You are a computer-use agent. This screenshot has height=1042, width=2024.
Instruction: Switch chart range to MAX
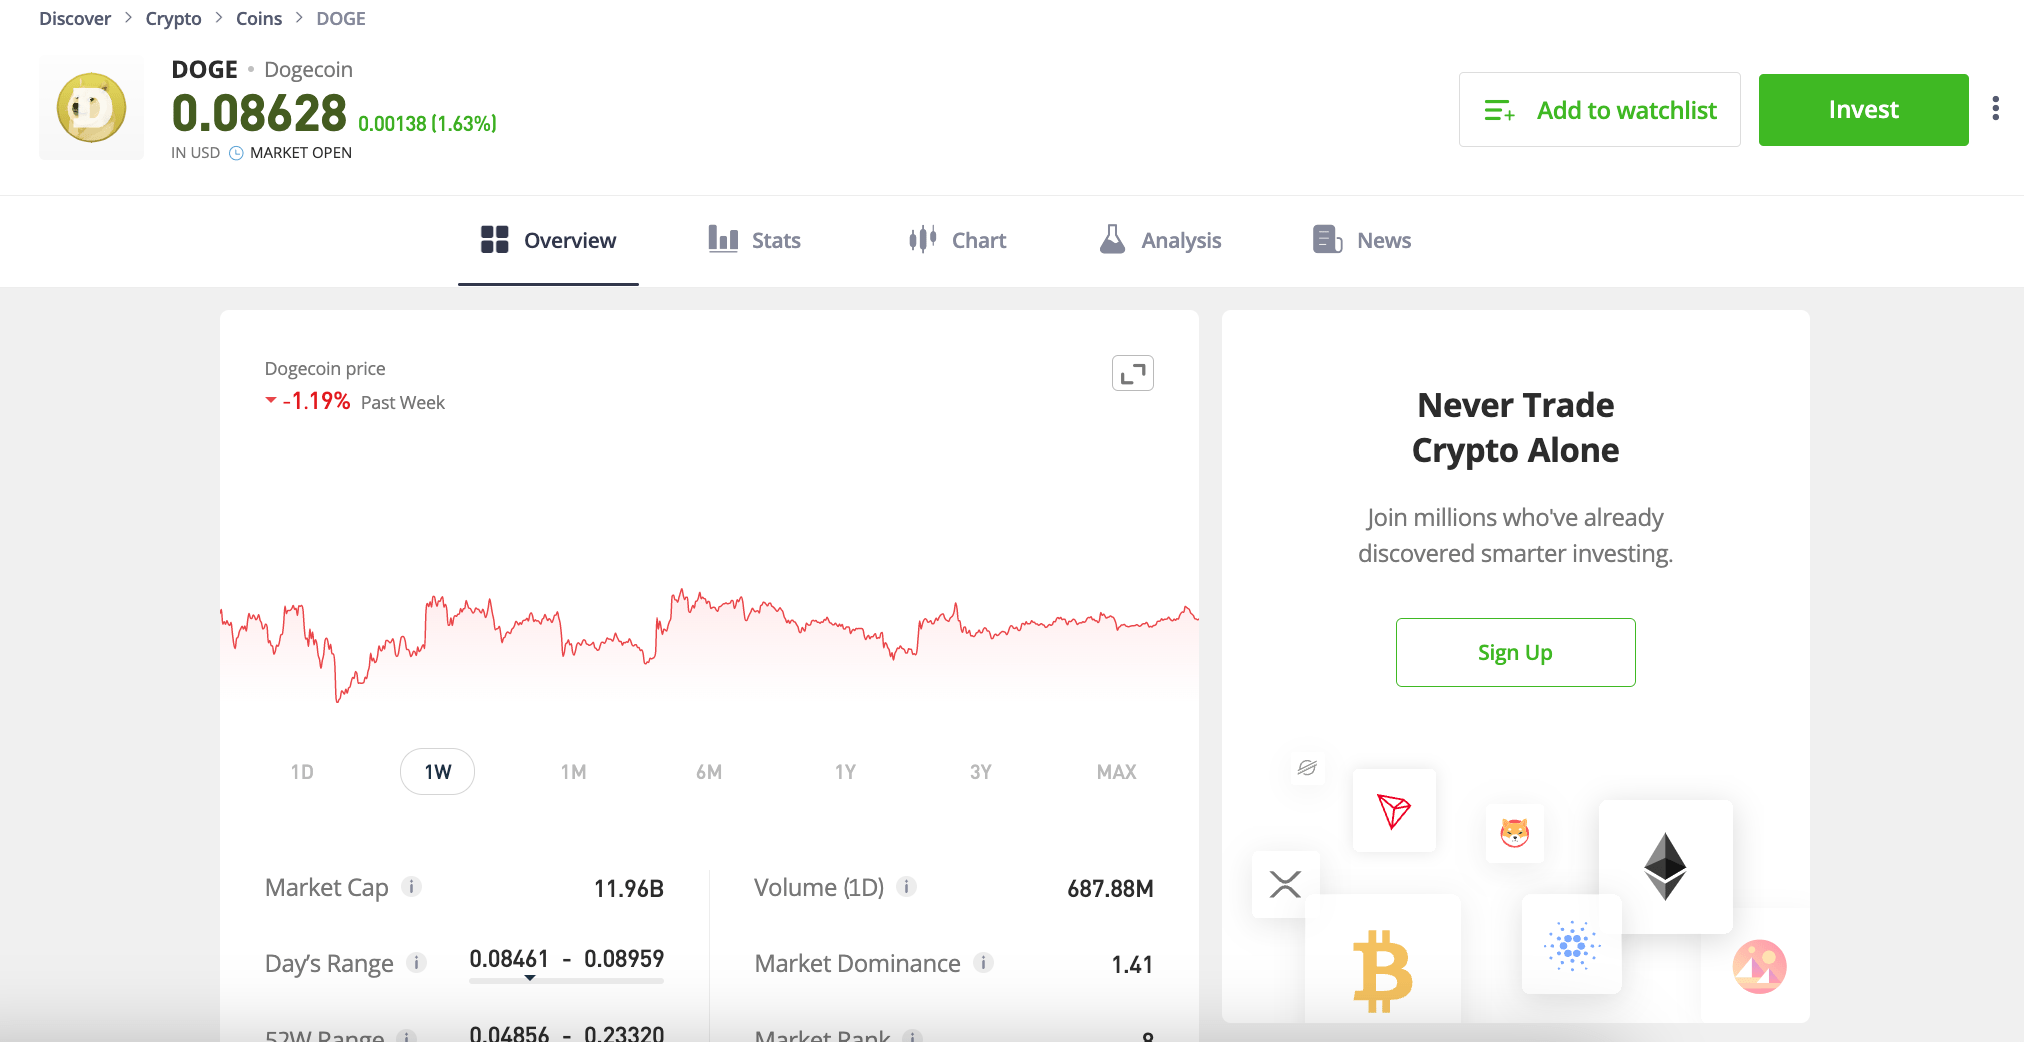click(1116, 771)
